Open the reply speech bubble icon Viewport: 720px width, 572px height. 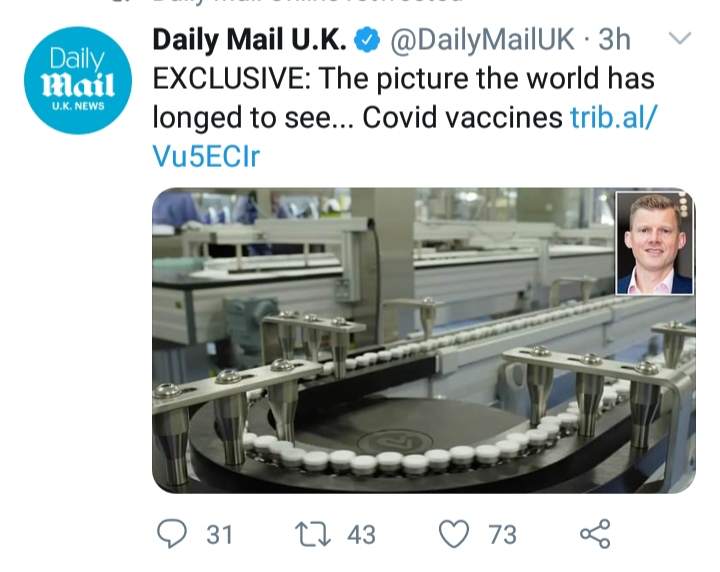coord(172,533)
